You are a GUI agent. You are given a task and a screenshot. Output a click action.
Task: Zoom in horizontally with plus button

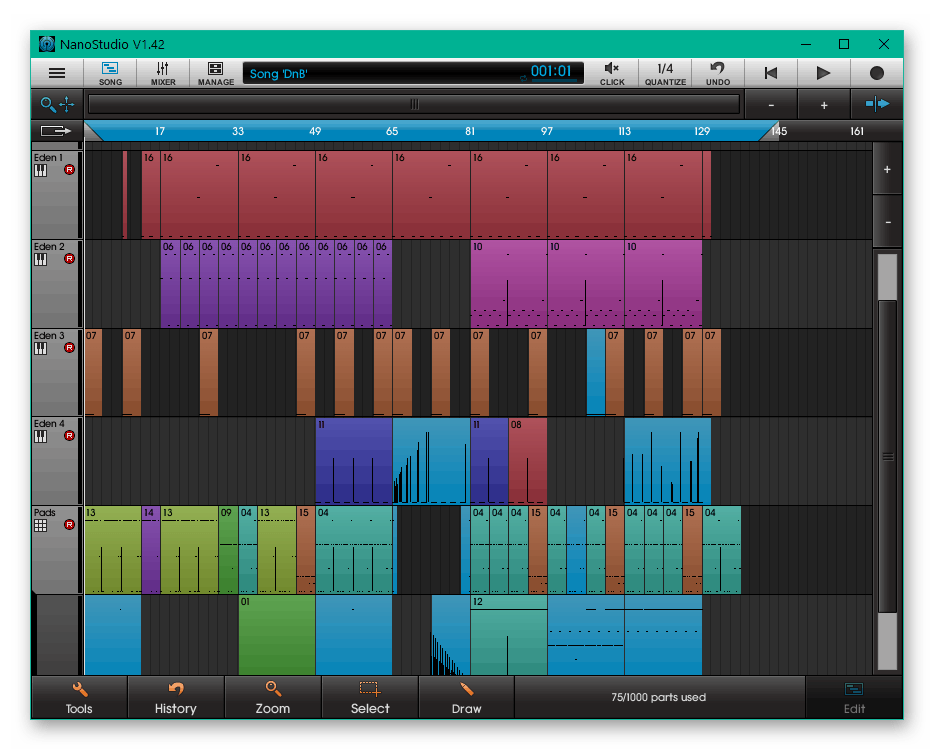tap(824, 105)
